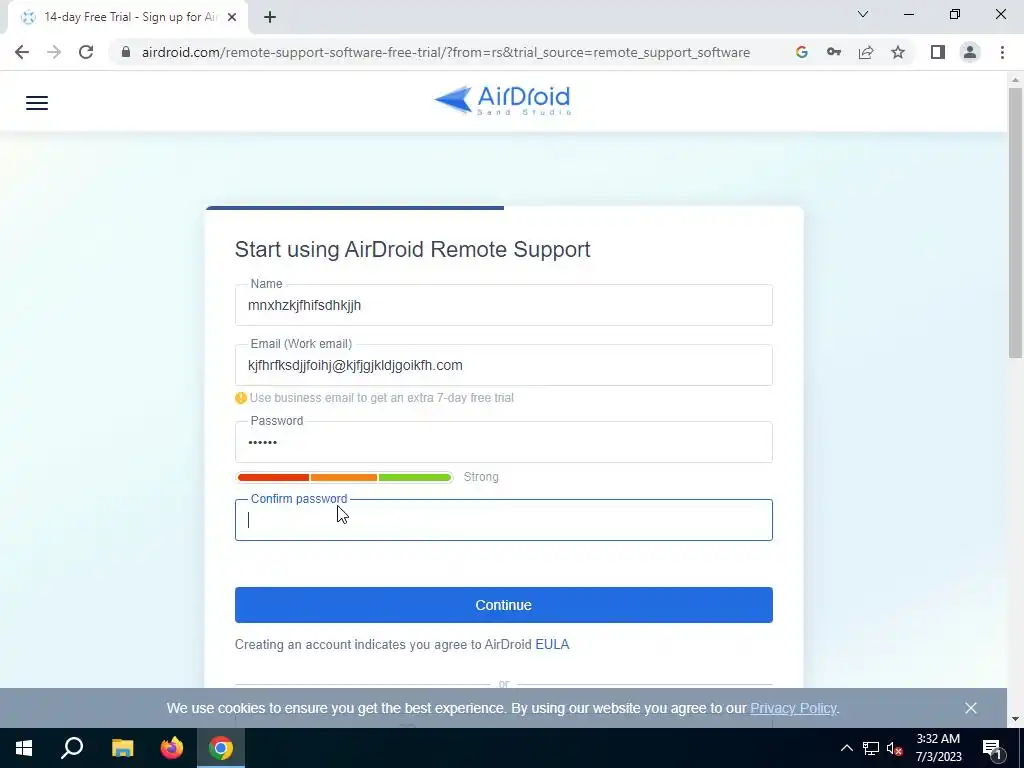Open a new tab
This screenshot has height=768, width=1024.
click(270, 17)
